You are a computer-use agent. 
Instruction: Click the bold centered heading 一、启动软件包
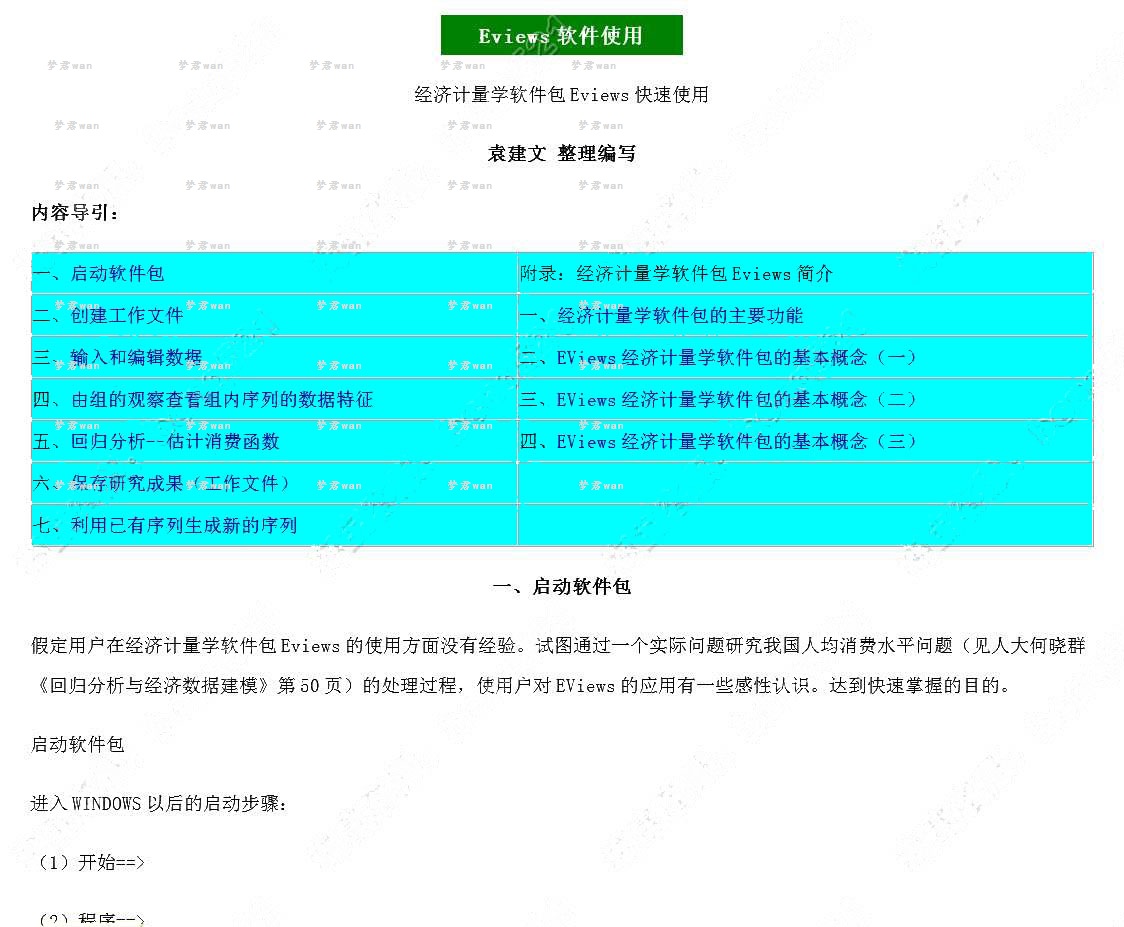point(561,587)
